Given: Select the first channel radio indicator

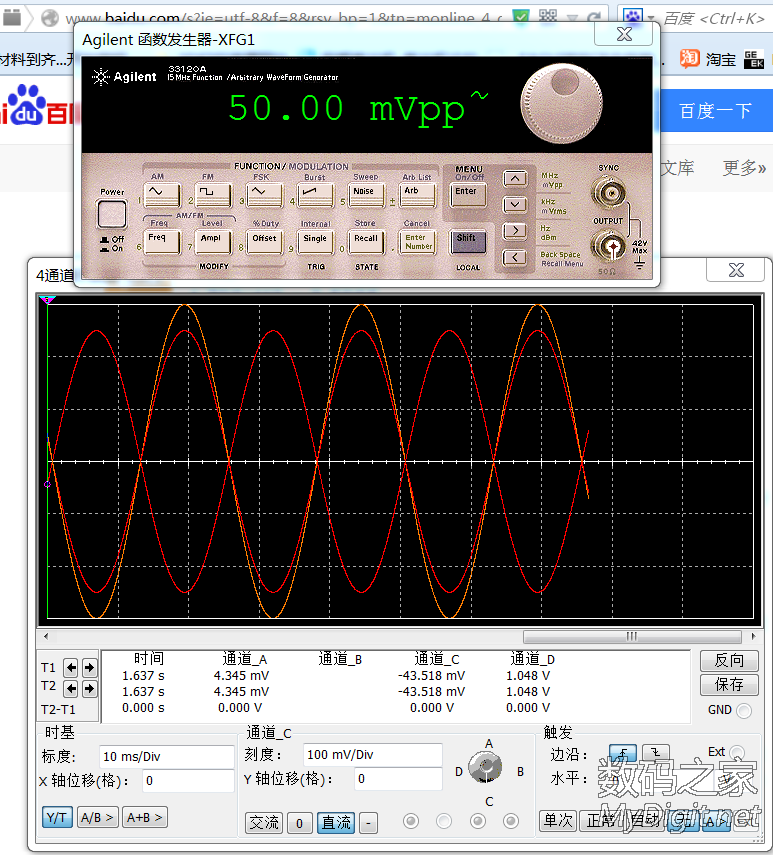Looking at the screenshot, I should click(411, 821).
